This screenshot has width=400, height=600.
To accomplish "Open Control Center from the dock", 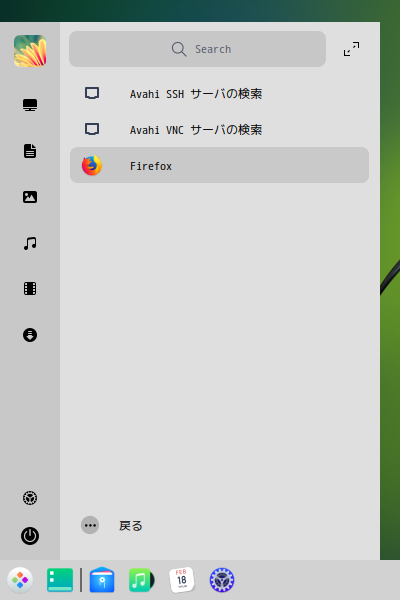I will (222, 580).
